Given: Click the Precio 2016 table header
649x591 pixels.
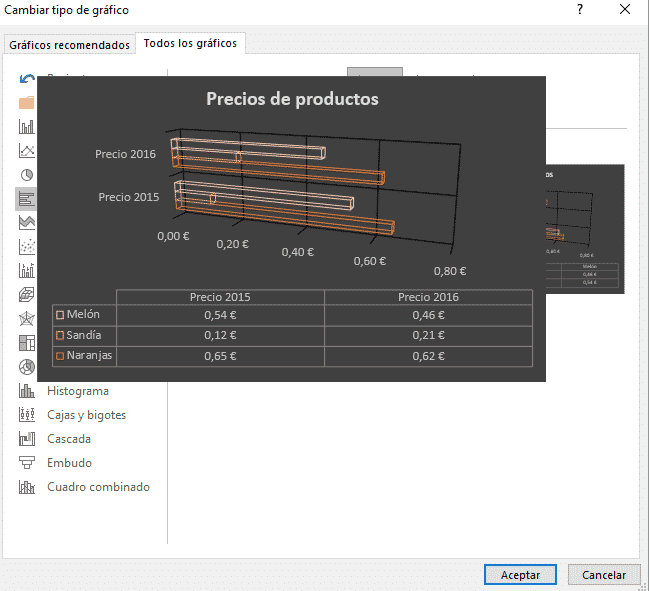Looking at the screenshot, I should coord(428,297).
